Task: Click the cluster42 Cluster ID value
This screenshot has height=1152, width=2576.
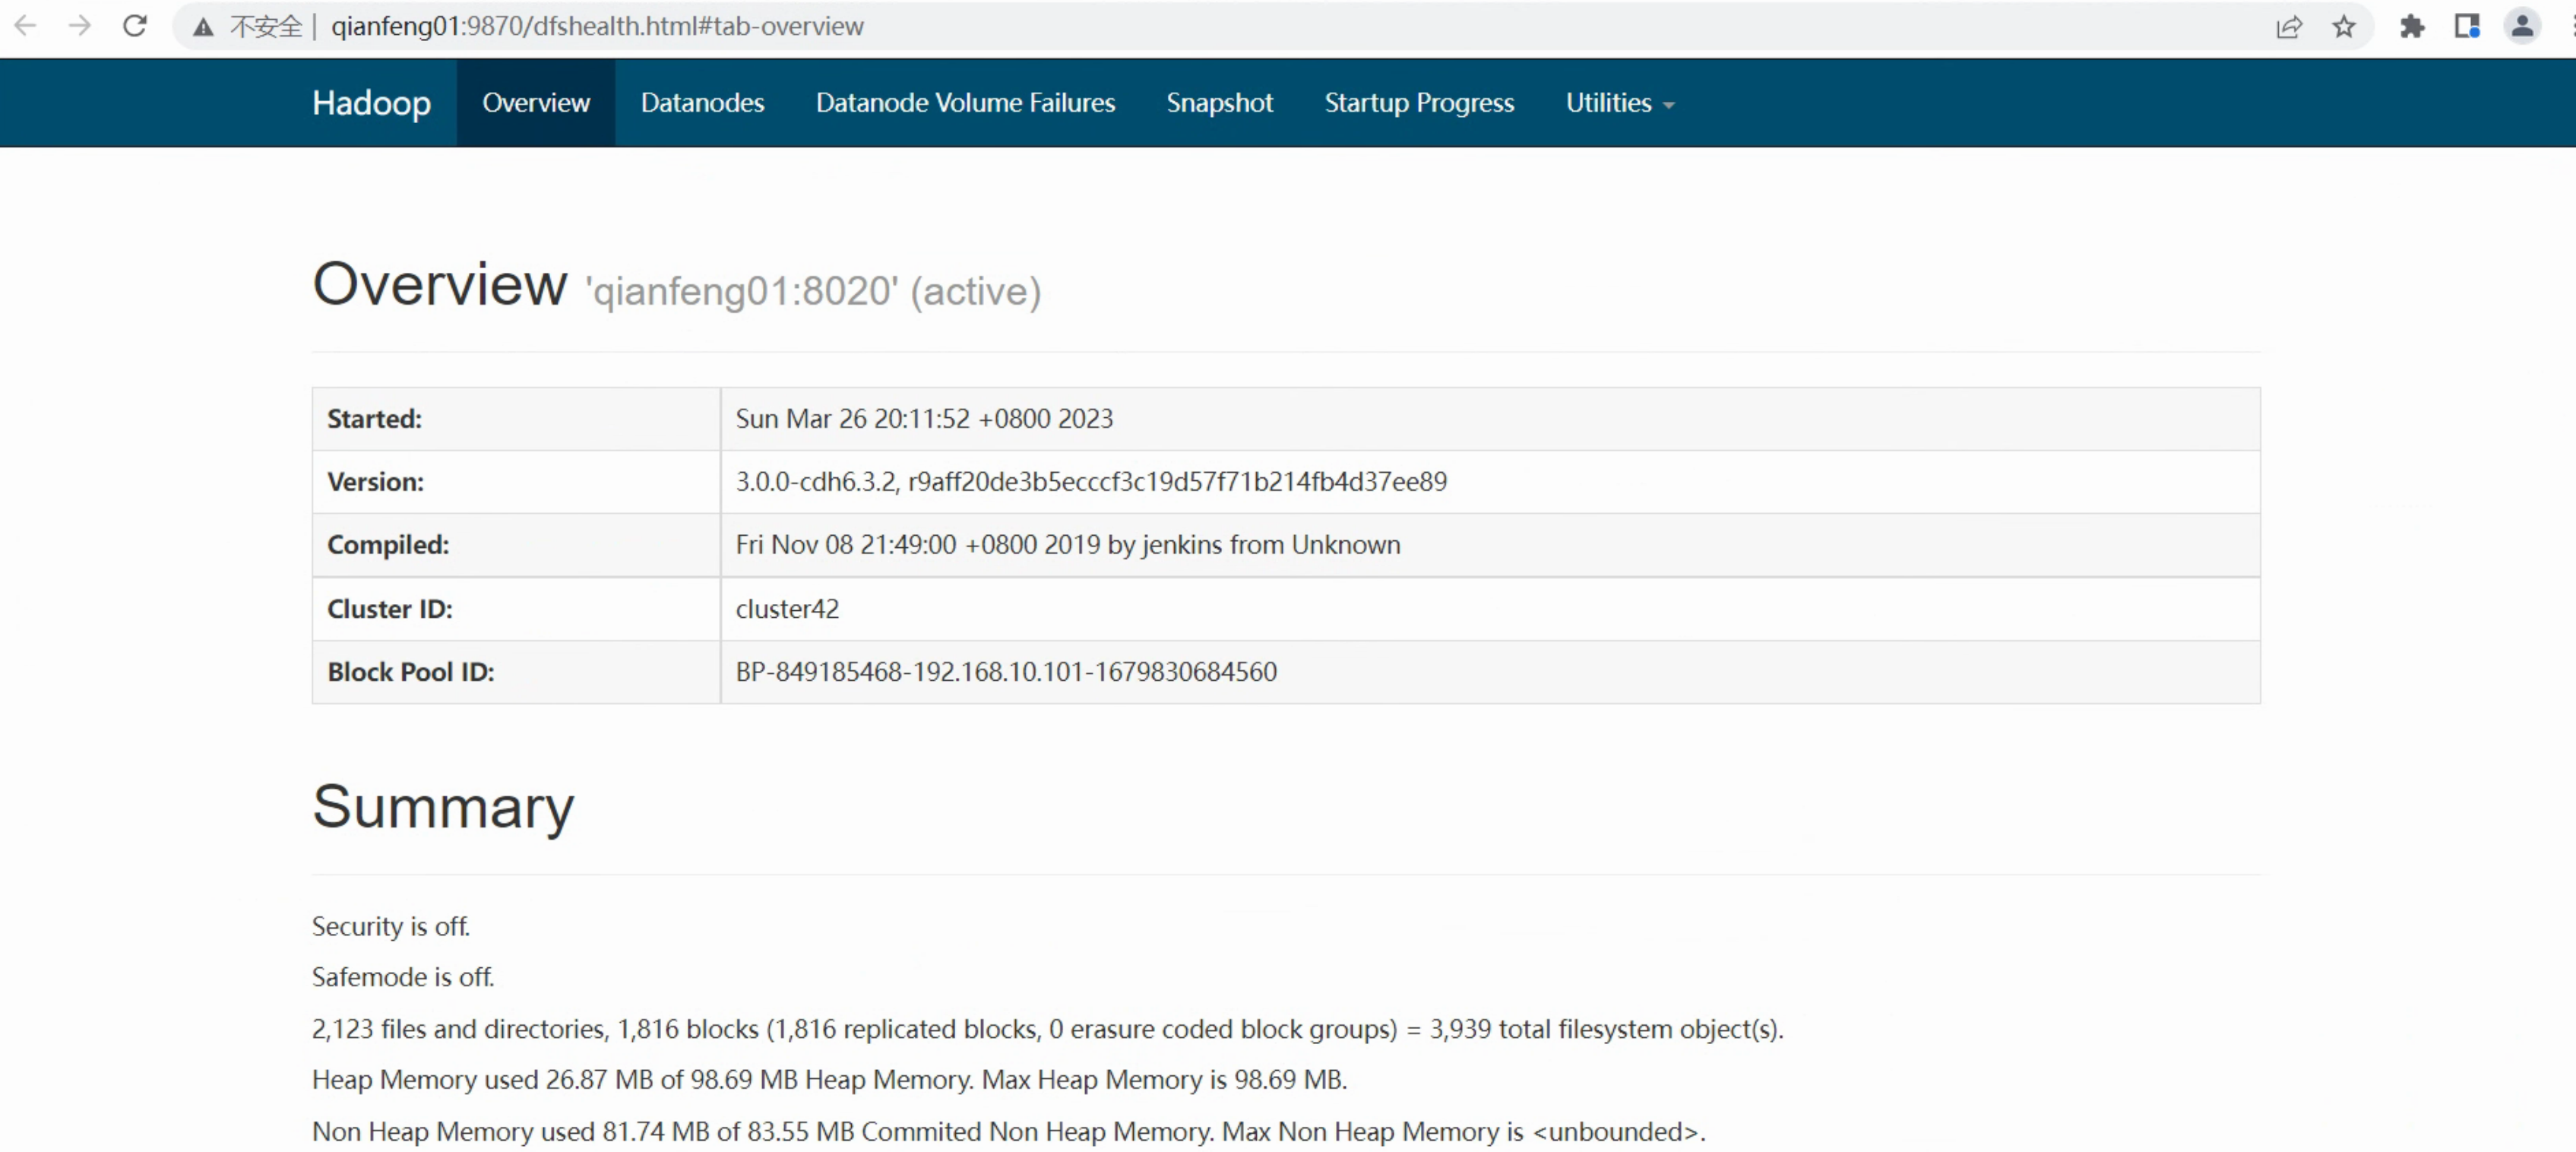Action: click(x=787, y=609)
